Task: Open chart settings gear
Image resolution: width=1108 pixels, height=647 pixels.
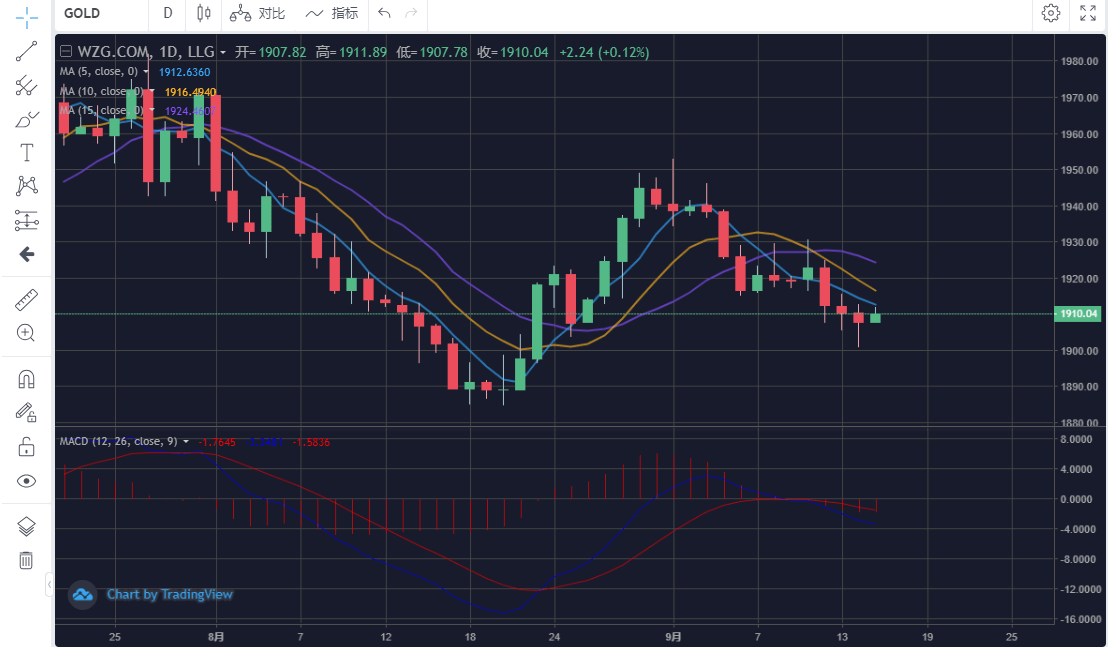Action: 1050,13
